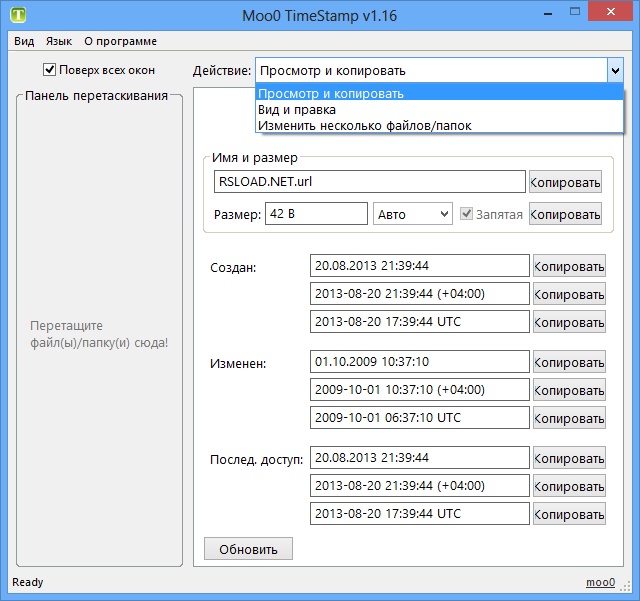This screenshot has width=640, height=601.
Task: Click last access field 2013-08-20 21:39:44 (+04:00)
Action: click(420, 486)
